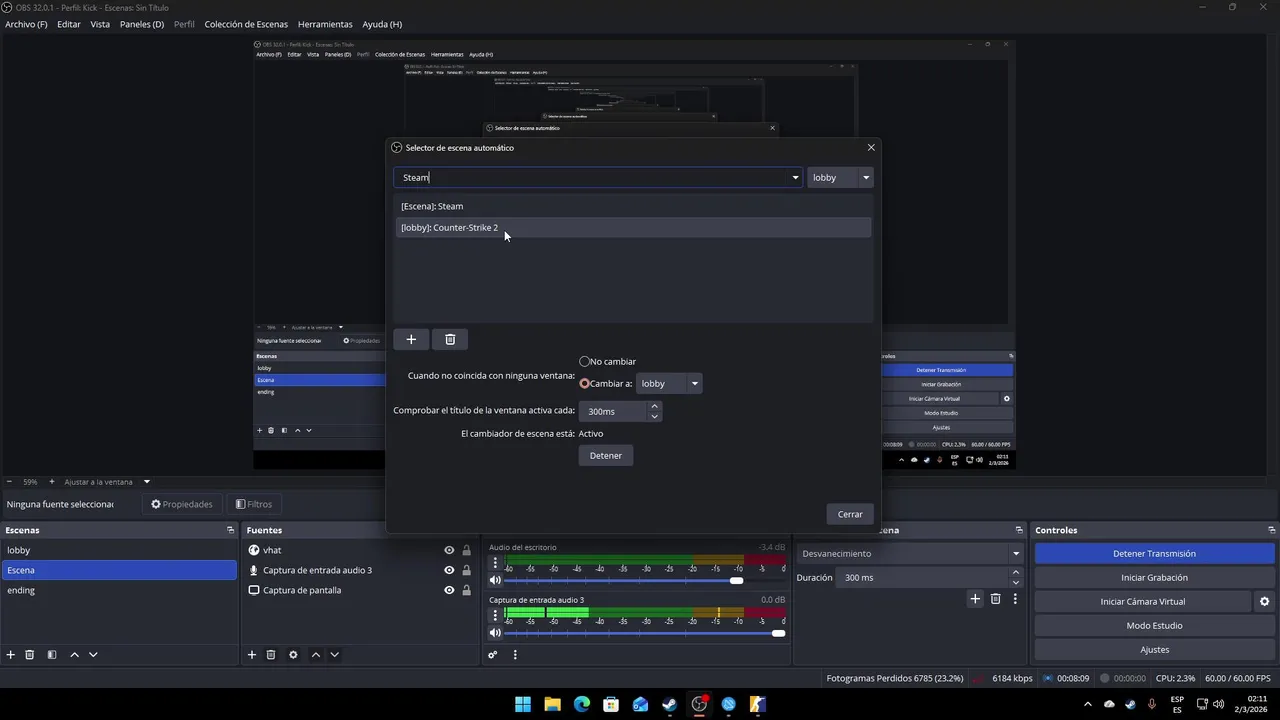The width and height of the screenshot is (1280, 720).
Task: Click Iniciar Grabación button
Action: (x=1154, y=577)
